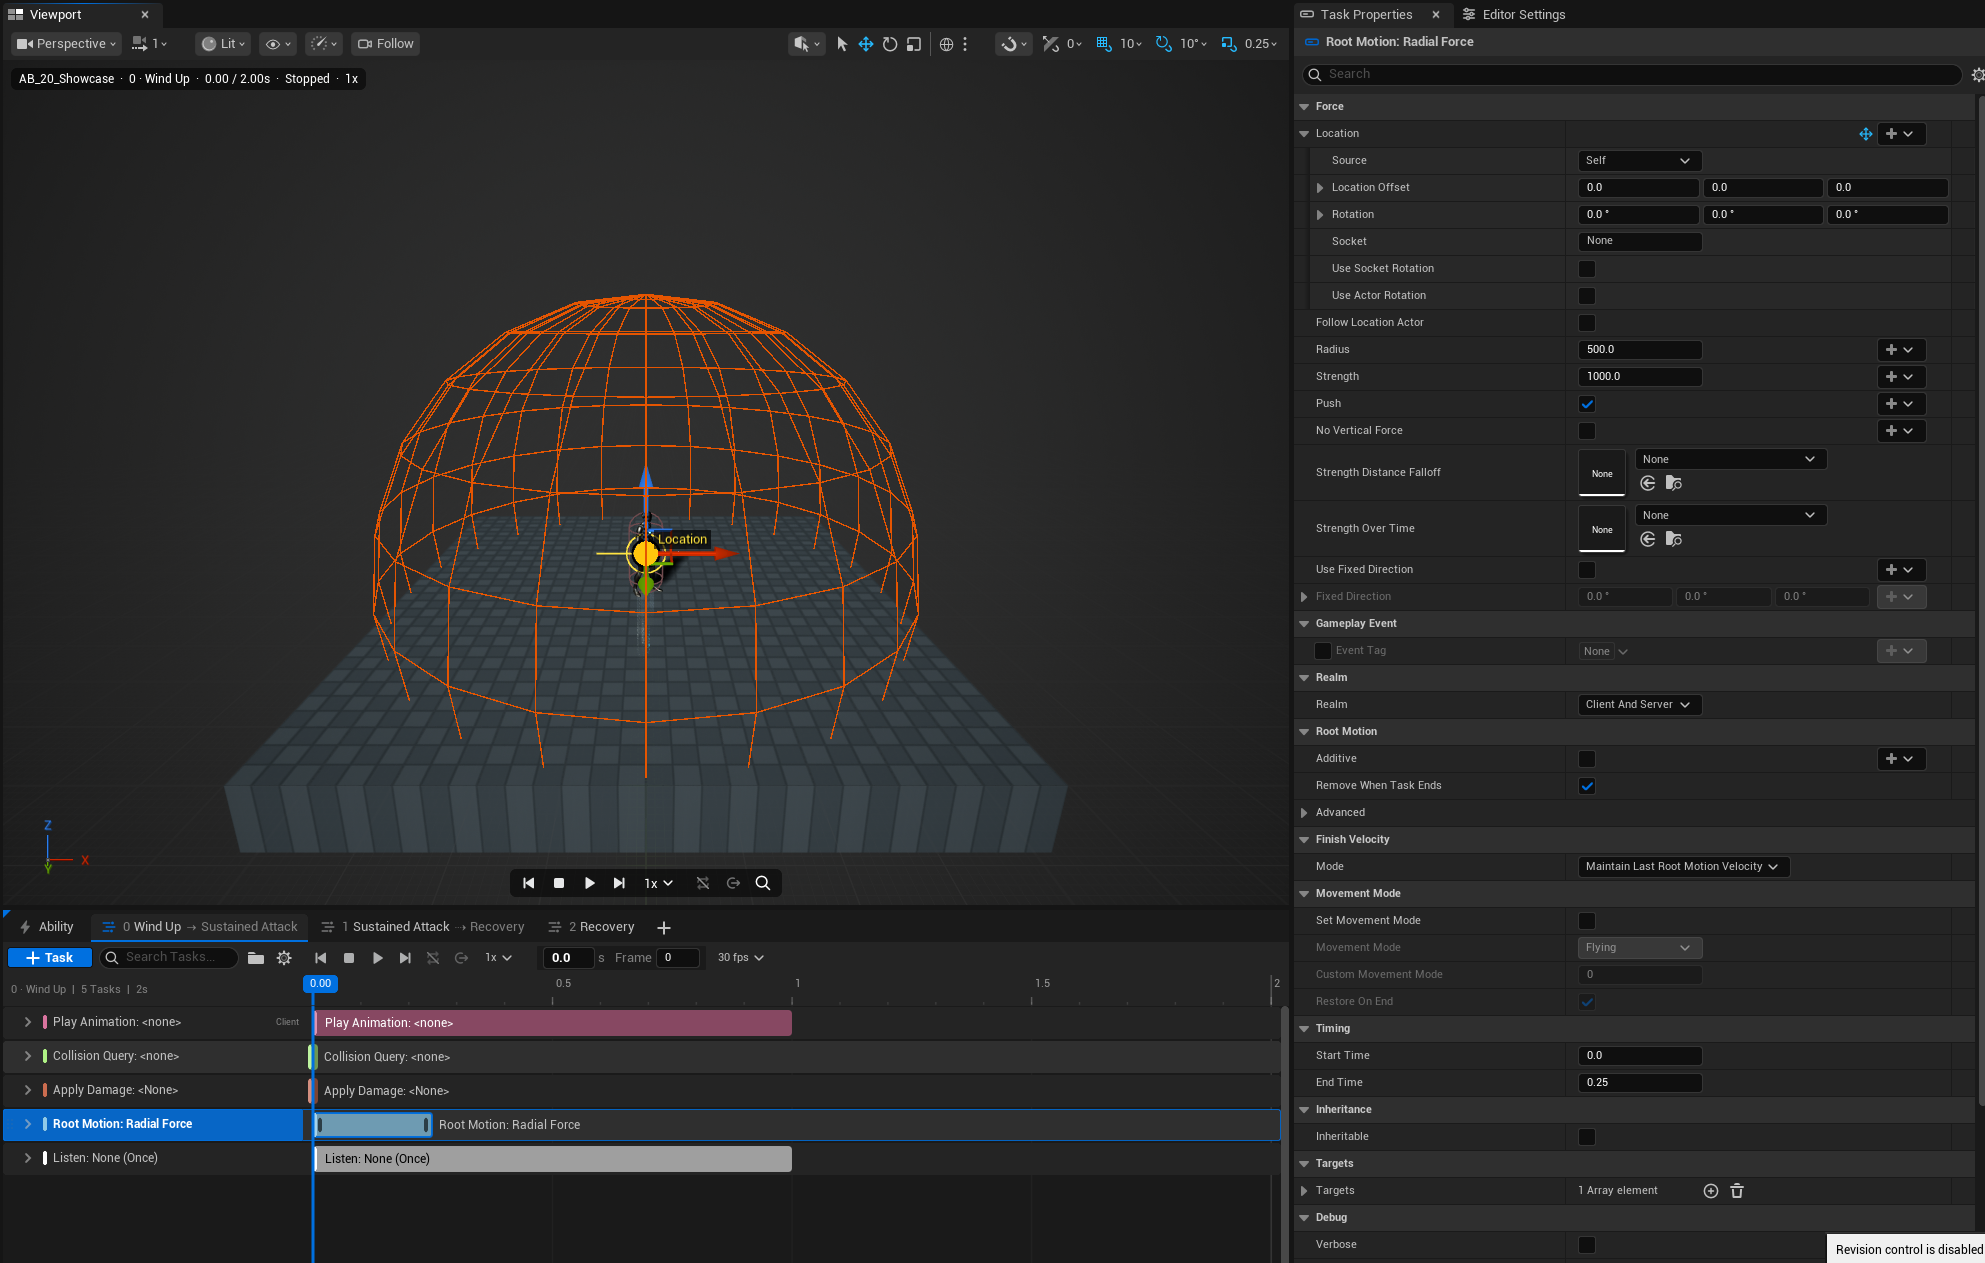
Task: Expand the Location Offset vector row
Action: pos(1320,188)
